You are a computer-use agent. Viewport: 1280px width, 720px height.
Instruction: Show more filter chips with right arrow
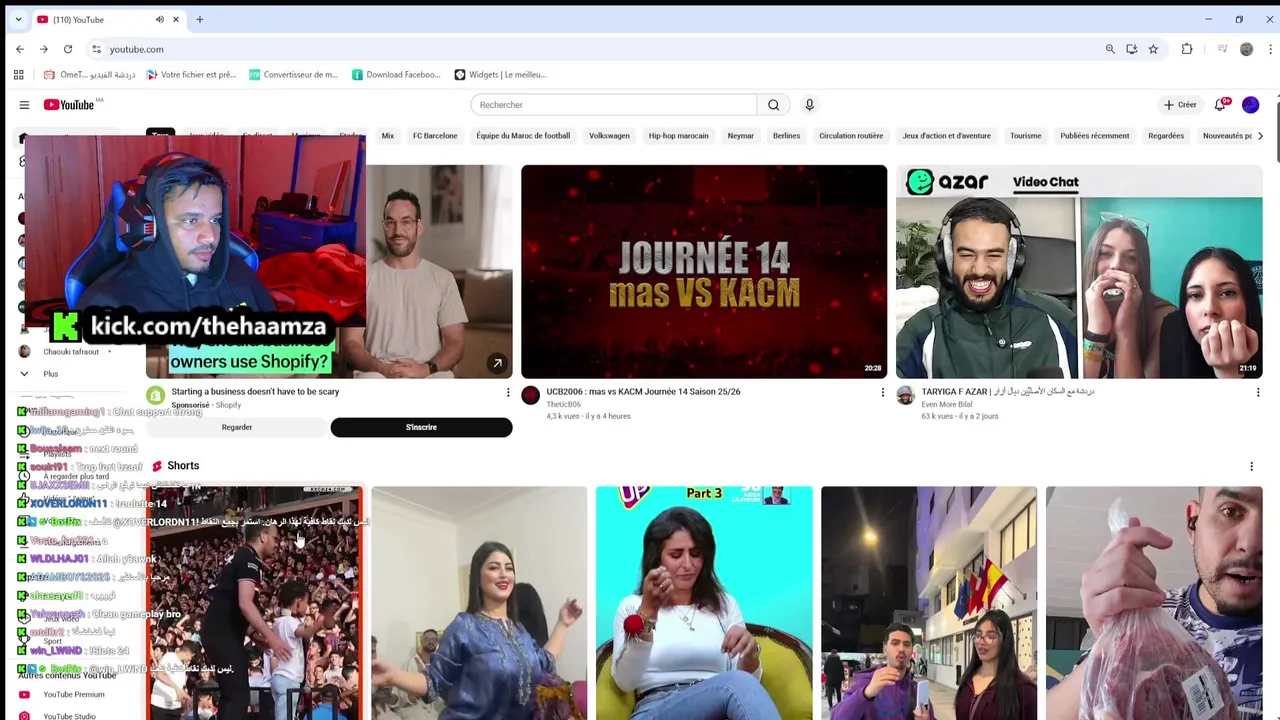[x=1260, y=136]
